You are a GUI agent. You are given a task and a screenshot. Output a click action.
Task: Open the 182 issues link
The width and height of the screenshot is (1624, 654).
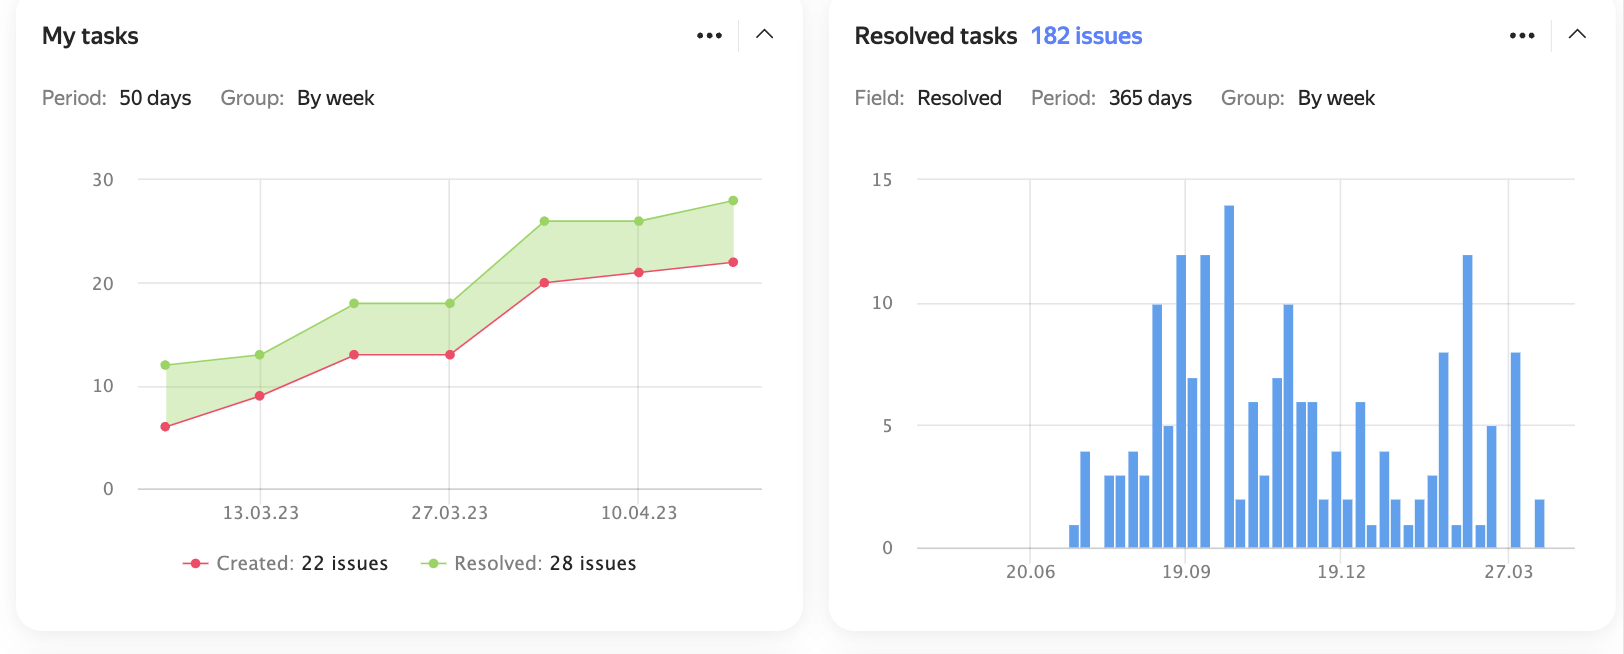click(1086, 36)
